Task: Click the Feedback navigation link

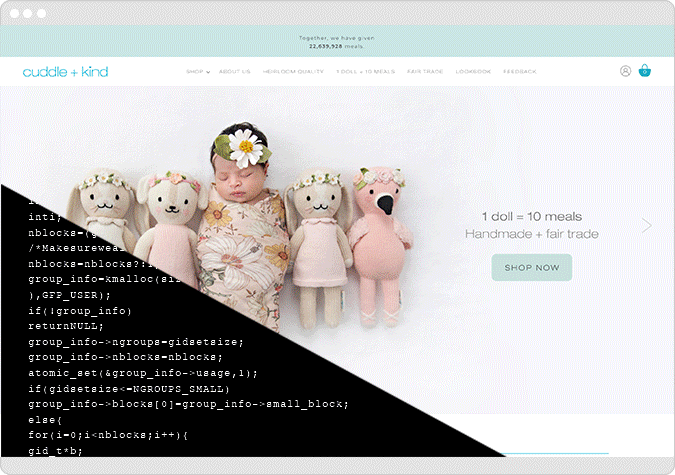Action: point(520,72)
